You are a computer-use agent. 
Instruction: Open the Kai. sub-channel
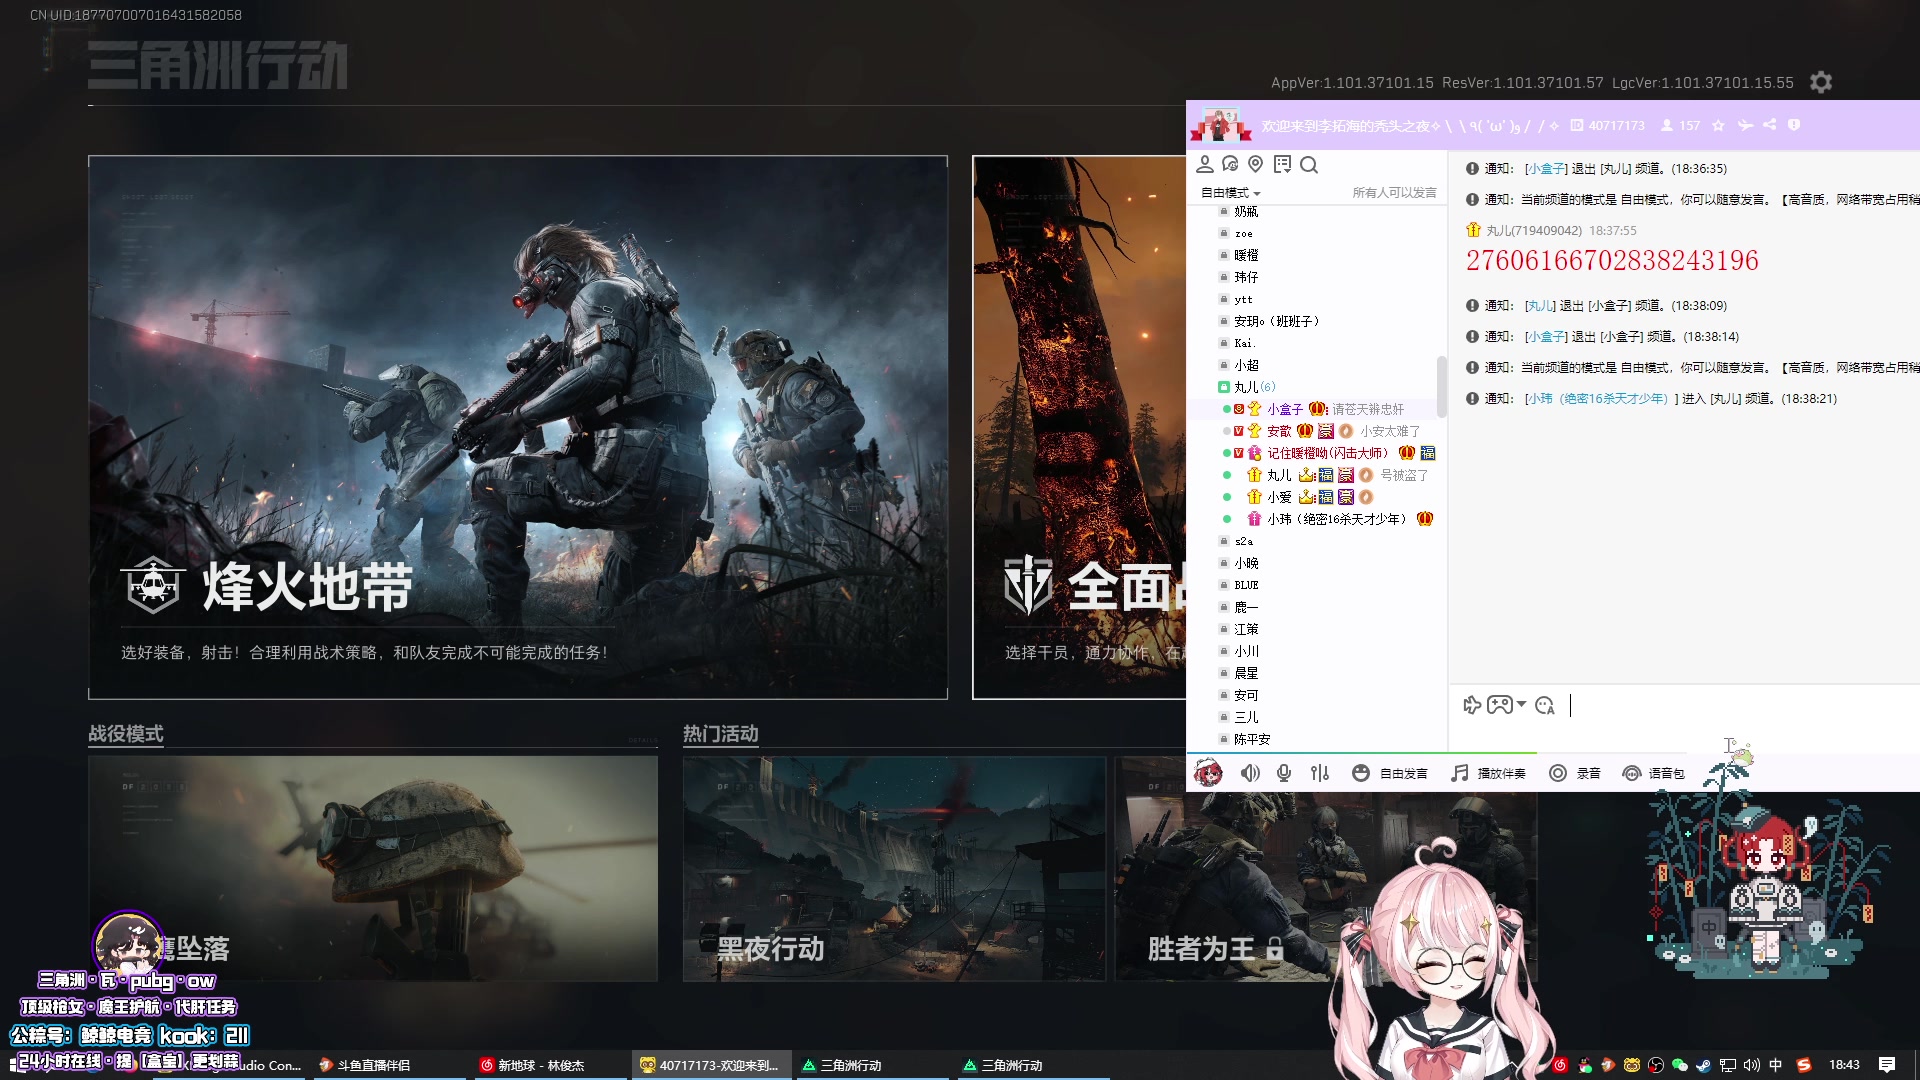[x=1244, y=343]
